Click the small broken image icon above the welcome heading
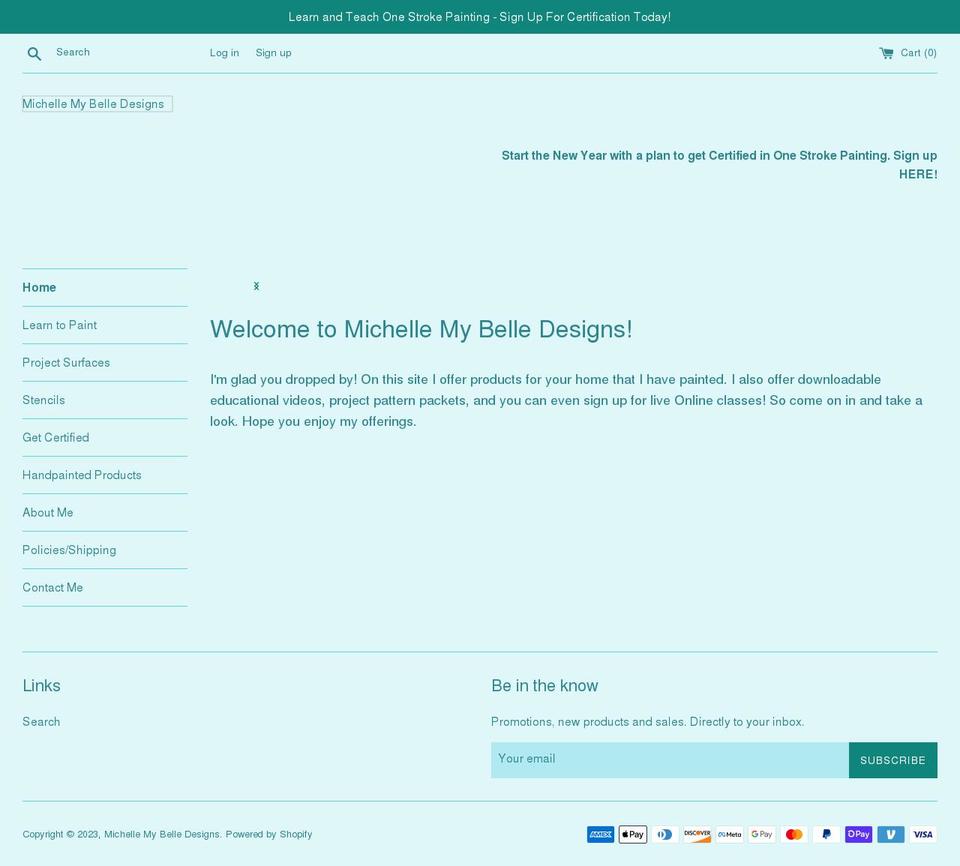 click(x=257, y=286)
